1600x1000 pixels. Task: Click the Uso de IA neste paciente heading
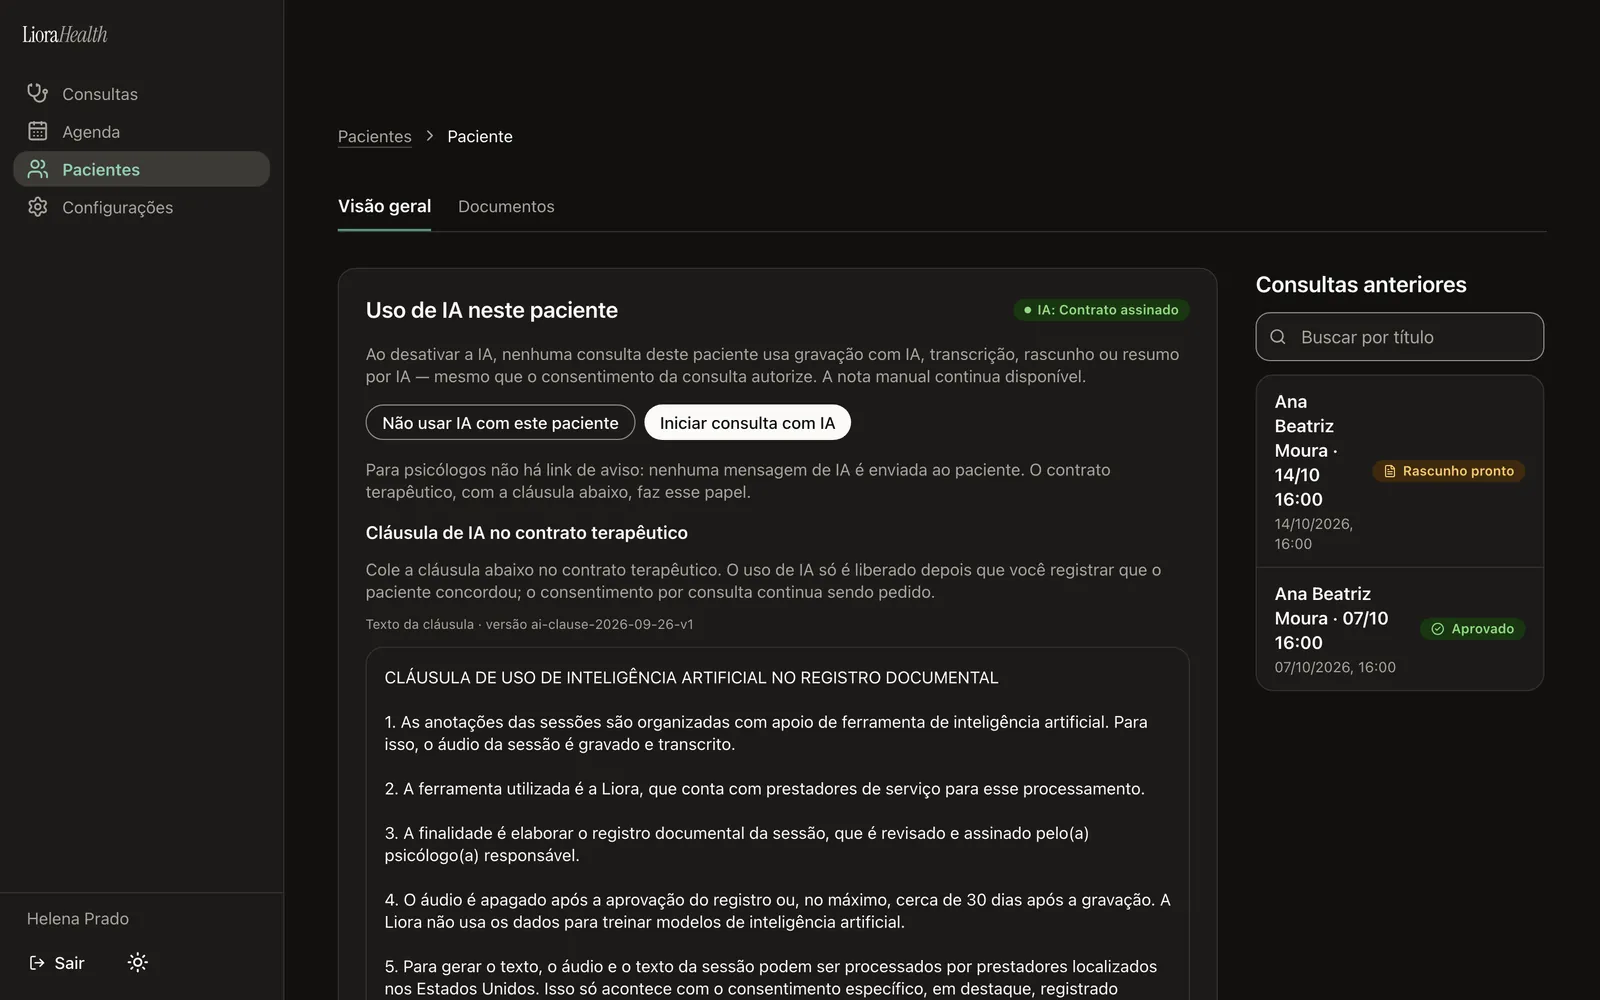[x=492, y=310]
